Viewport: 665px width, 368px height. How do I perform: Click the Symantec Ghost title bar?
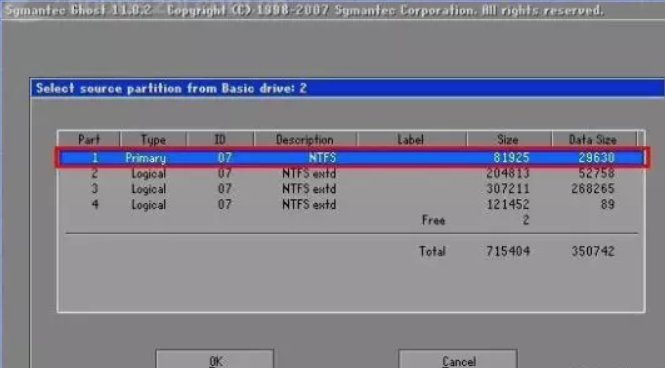tap(332, 10)
